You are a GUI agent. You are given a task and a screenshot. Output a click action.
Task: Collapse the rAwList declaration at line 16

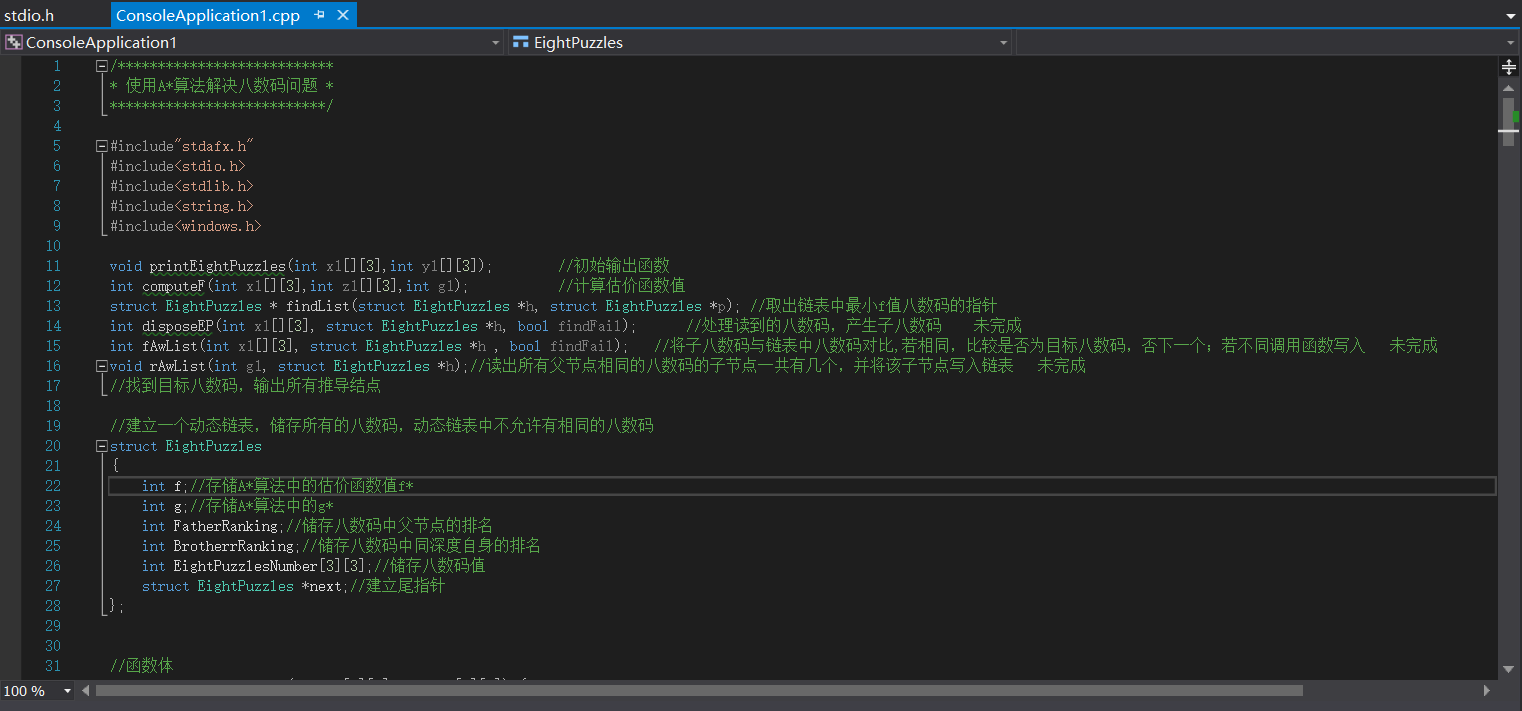(102, 366)
